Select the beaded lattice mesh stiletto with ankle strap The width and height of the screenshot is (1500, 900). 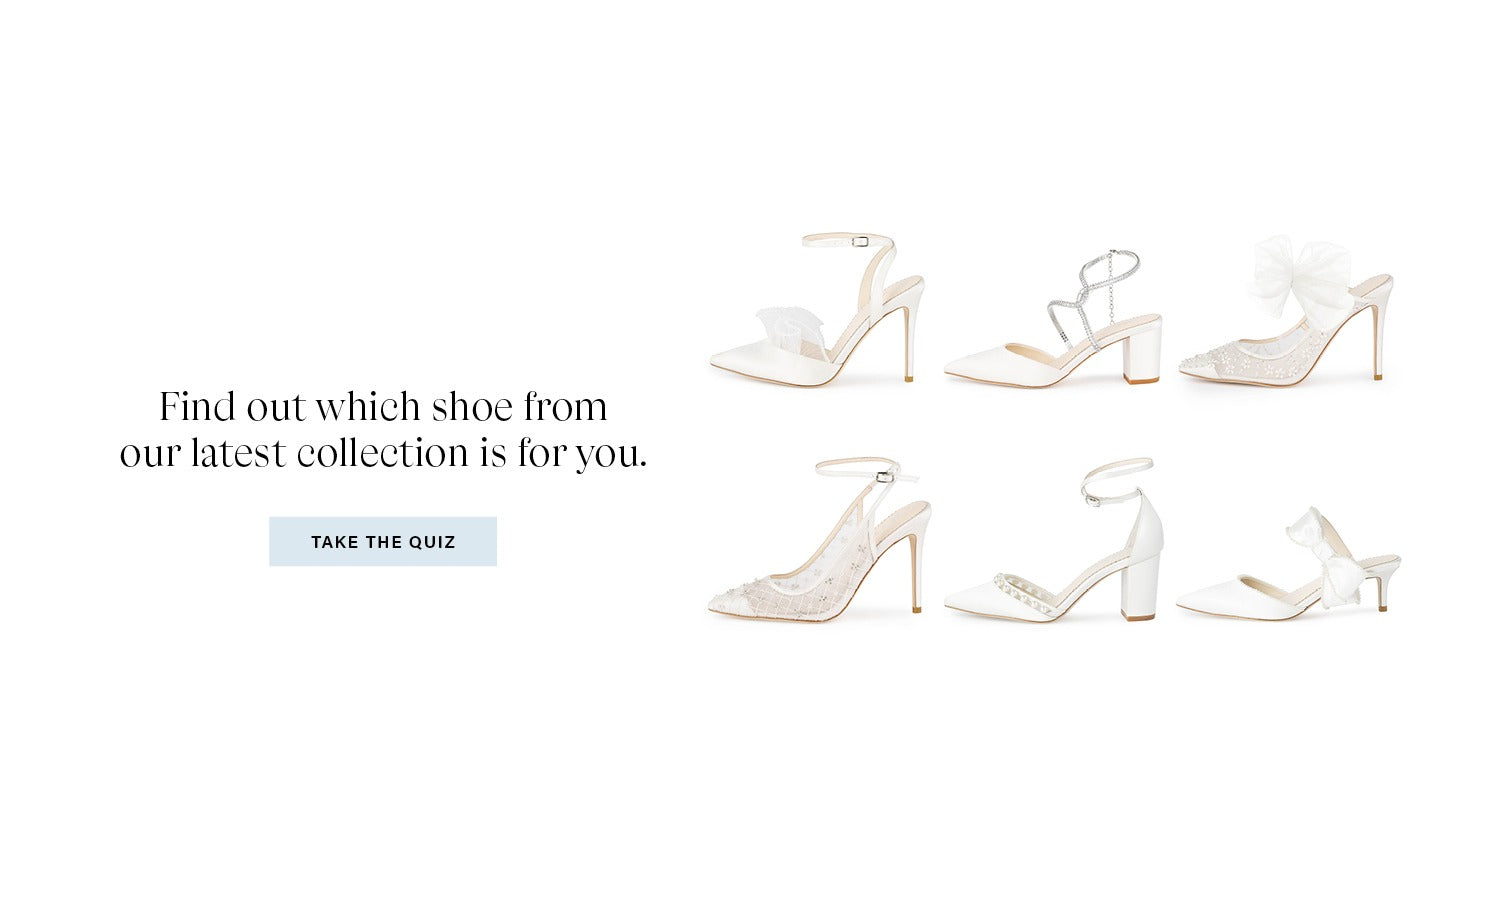[x=819, y=541]
